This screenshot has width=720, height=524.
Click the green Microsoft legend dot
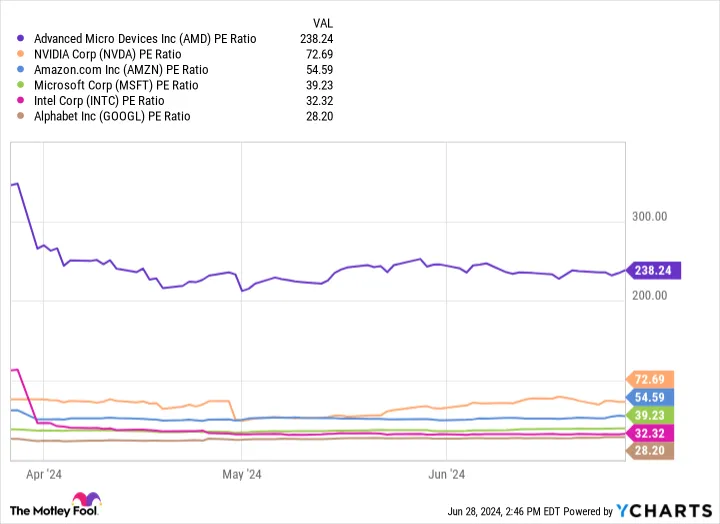click(22, 85)
